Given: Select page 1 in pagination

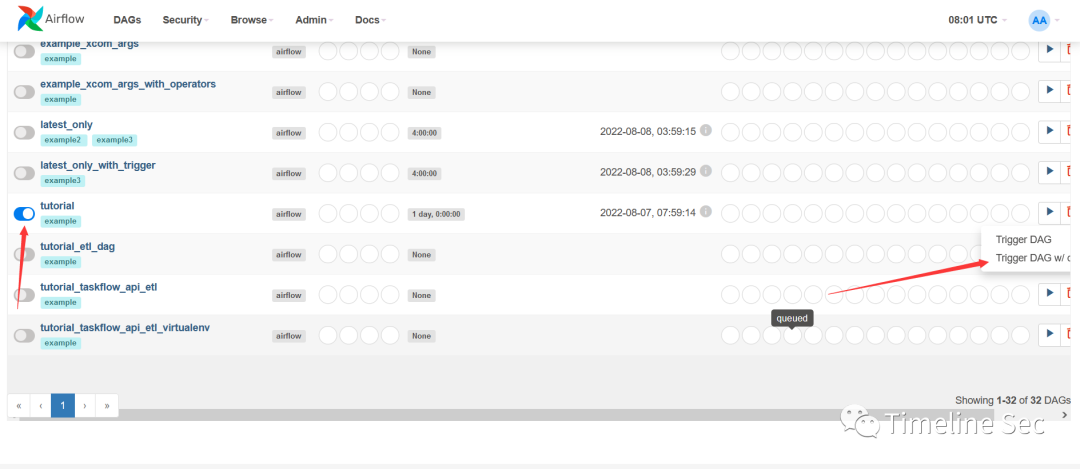Looking at the screenshot, I should pos(63,406).
